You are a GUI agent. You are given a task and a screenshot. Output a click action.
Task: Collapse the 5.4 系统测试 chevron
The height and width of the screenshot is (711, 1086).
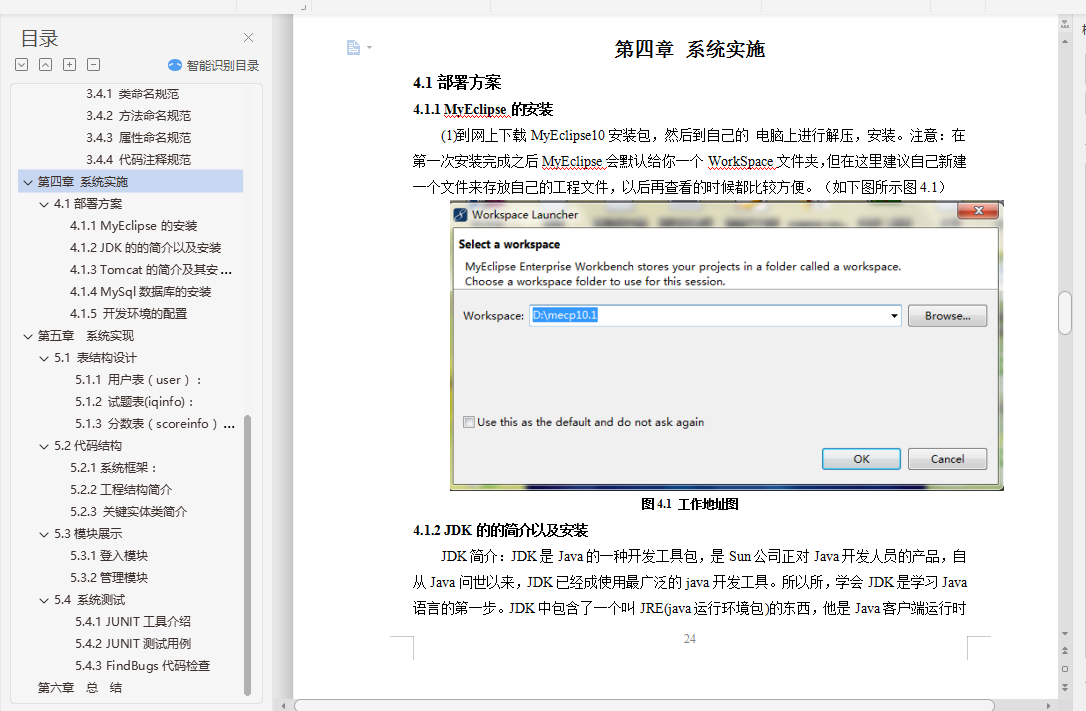click(x=44, y=600)
